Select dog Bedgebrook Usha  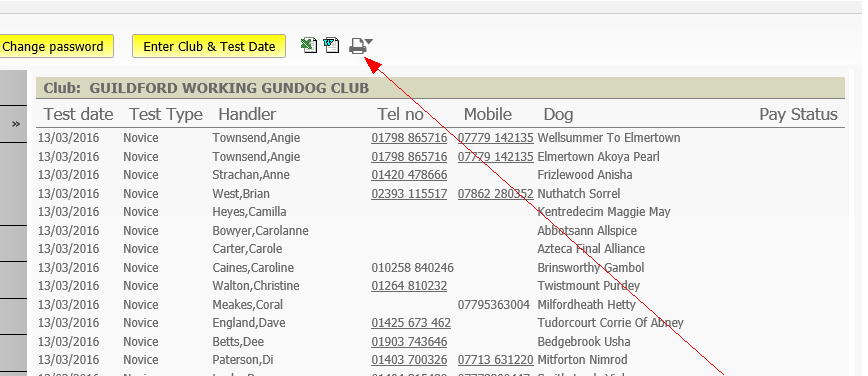click(584, 342)
